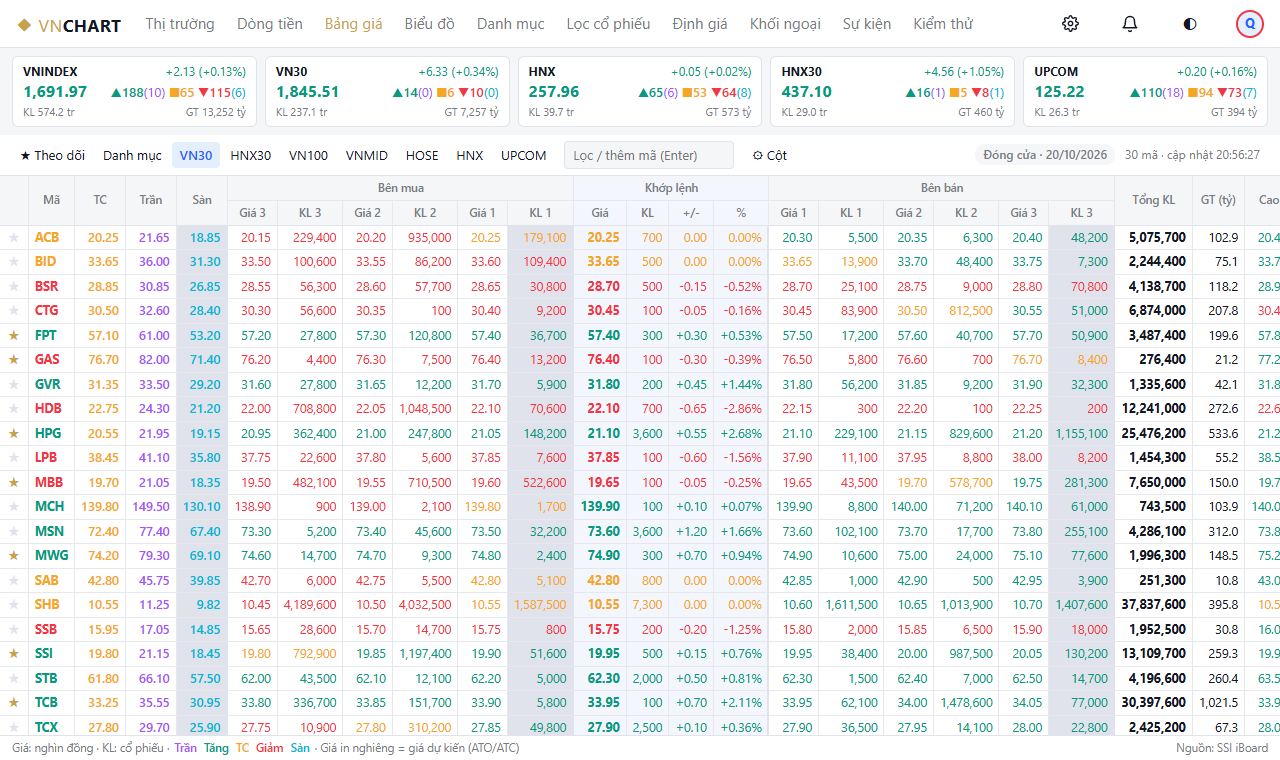Viewport: 1280px width, 760px height.
Task: Go to Lọc cổ phiếu page
Action: 608,24
